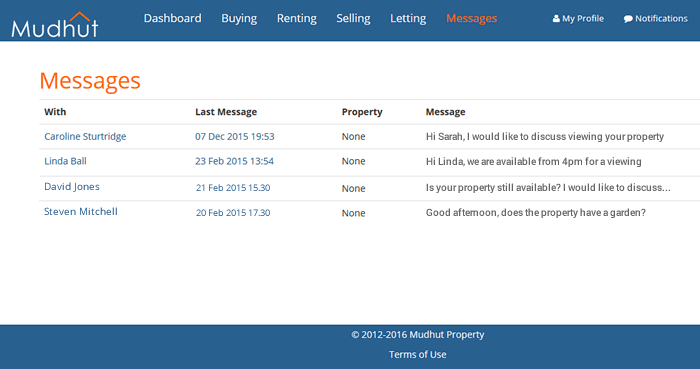Select the 20 Feb 2015 17.30 date link
Viewport: 700px width, 369px height.
click(x=233, y=213)
